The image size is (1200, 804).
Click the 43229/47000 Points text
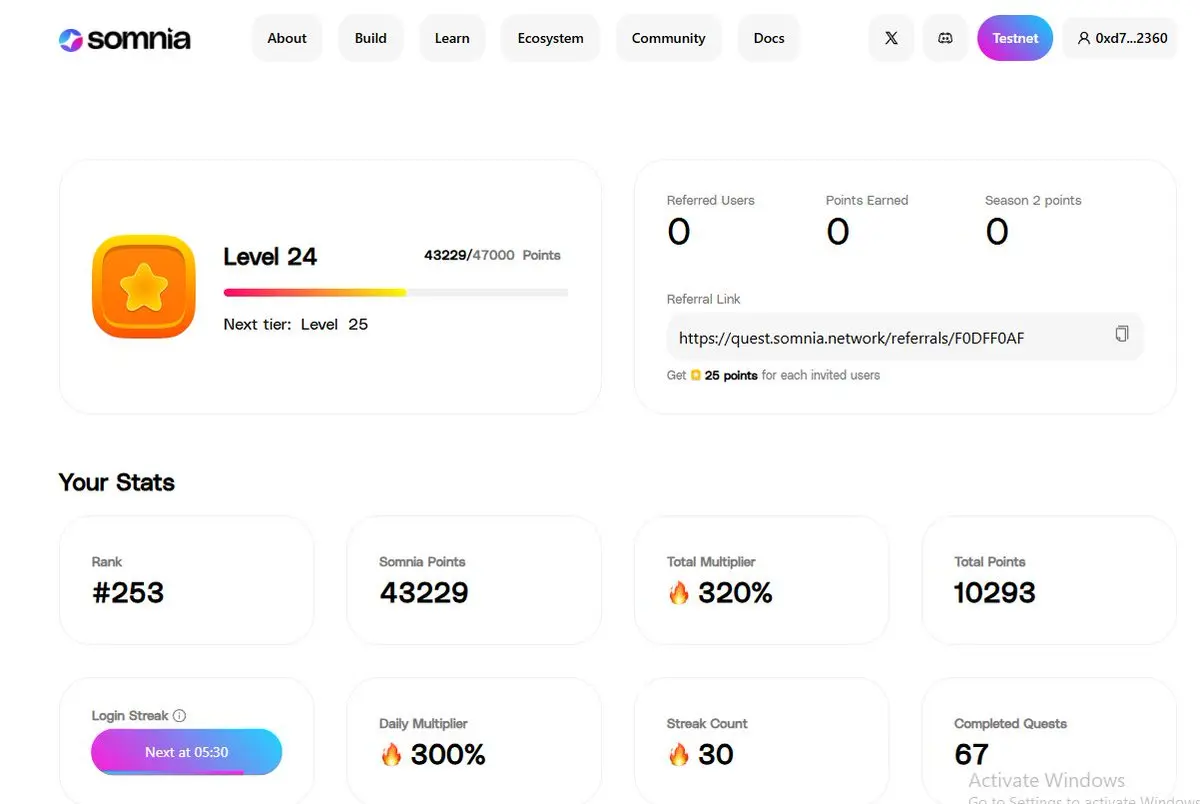pyautogui.click(x=492, y=255)
